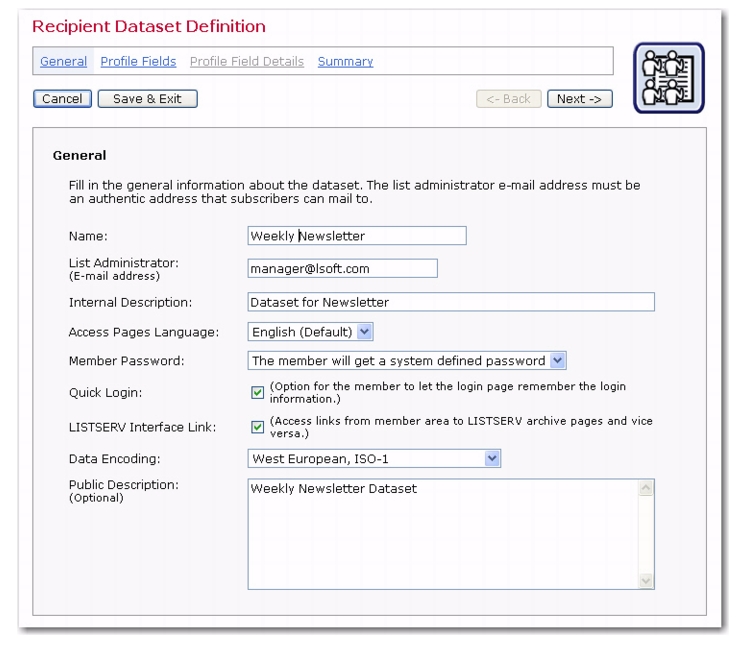Go to the Summary tab
The height and width of the screenshot is (650, 743).
(345, 62)
